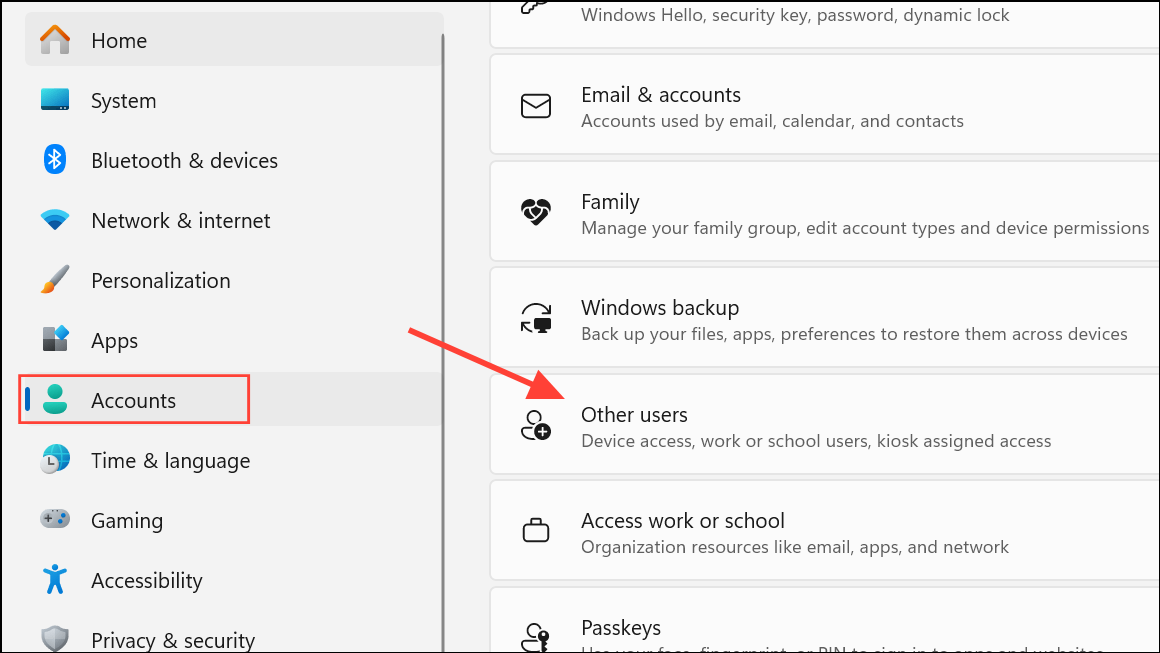
Task: Click the Network wifi icon
Action: pyautogui.click(x=55, y=220)
